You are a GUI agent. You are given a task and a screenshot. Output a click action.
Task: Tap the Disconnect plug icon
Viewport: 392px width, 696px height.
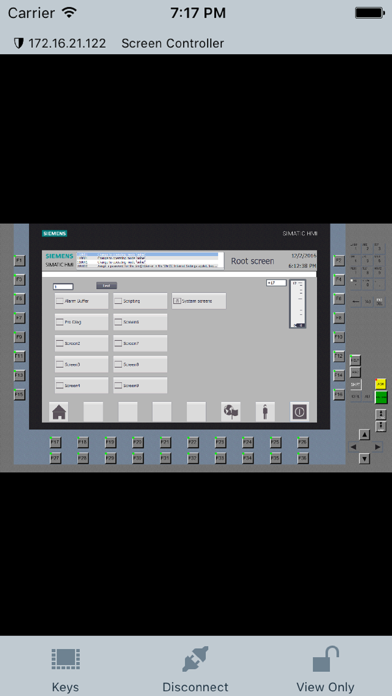[195, 659]
